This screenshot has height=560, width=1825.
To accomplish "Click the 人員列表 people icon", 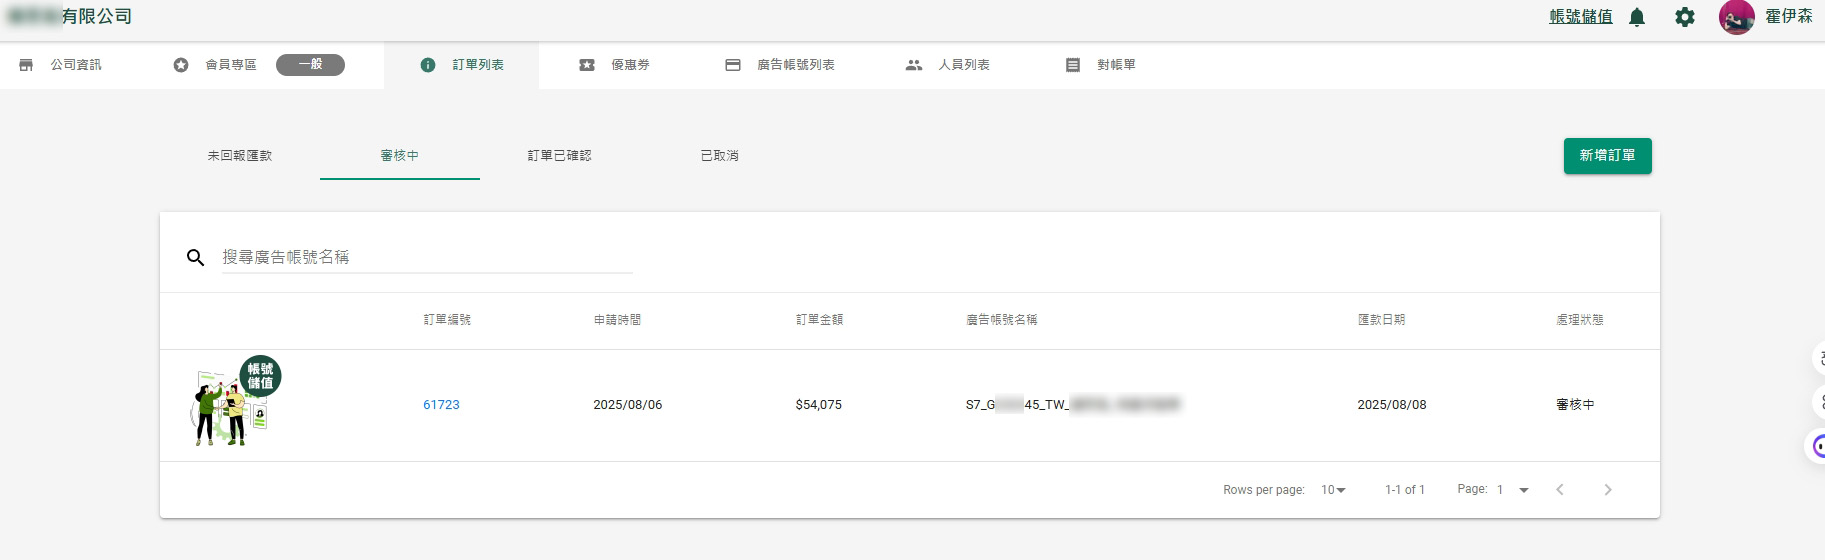I will [913, 65].
